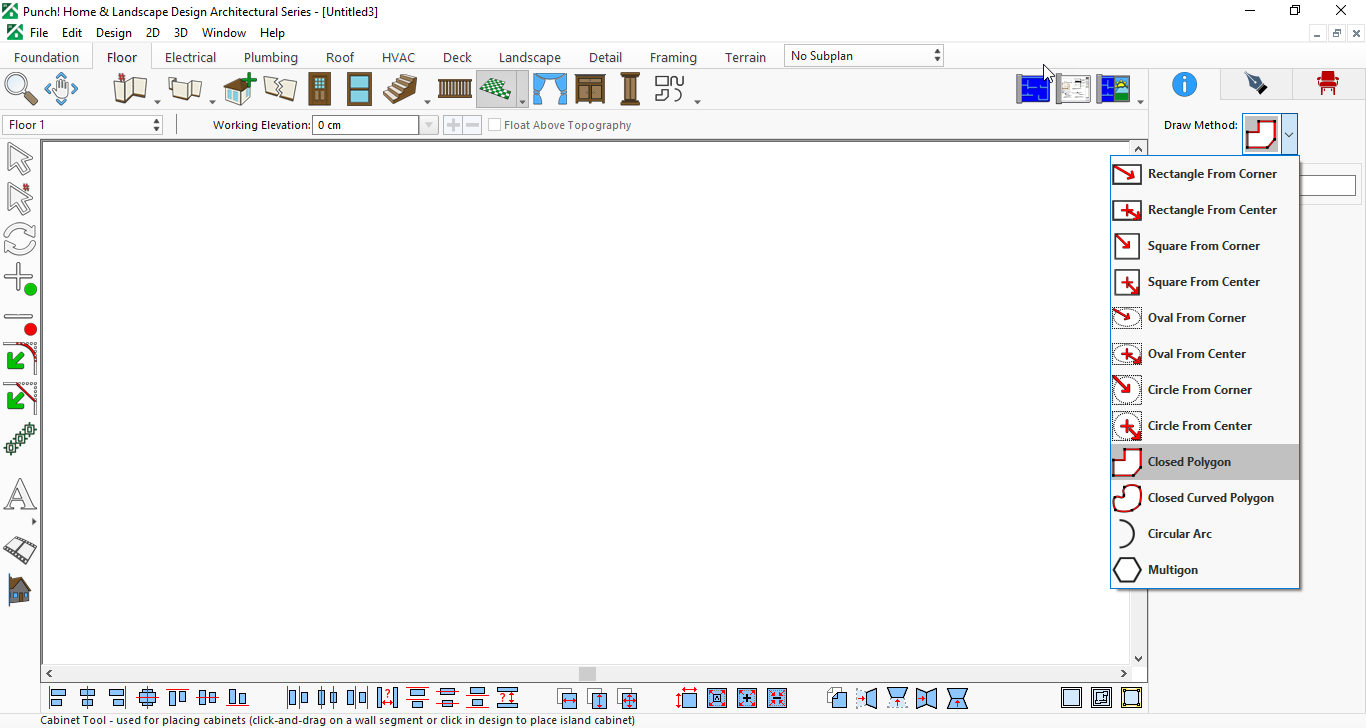Viewport: 1366px width, 728px height.
Task: Select the Multigon draw method
Action: click(1205, 570)
